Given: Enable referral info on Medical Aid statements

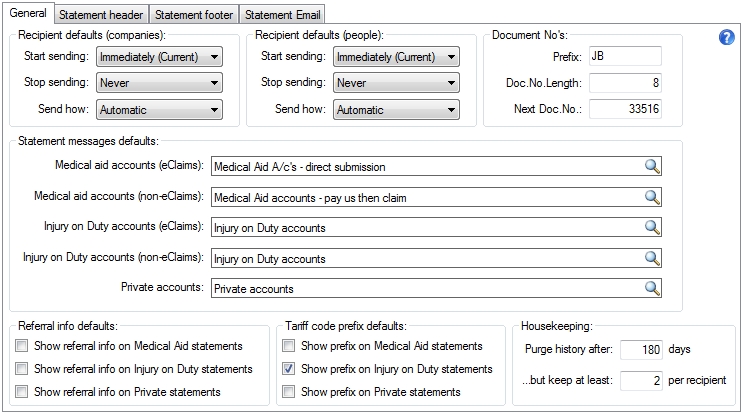Looking at the screenshot, I should [21, 346].
